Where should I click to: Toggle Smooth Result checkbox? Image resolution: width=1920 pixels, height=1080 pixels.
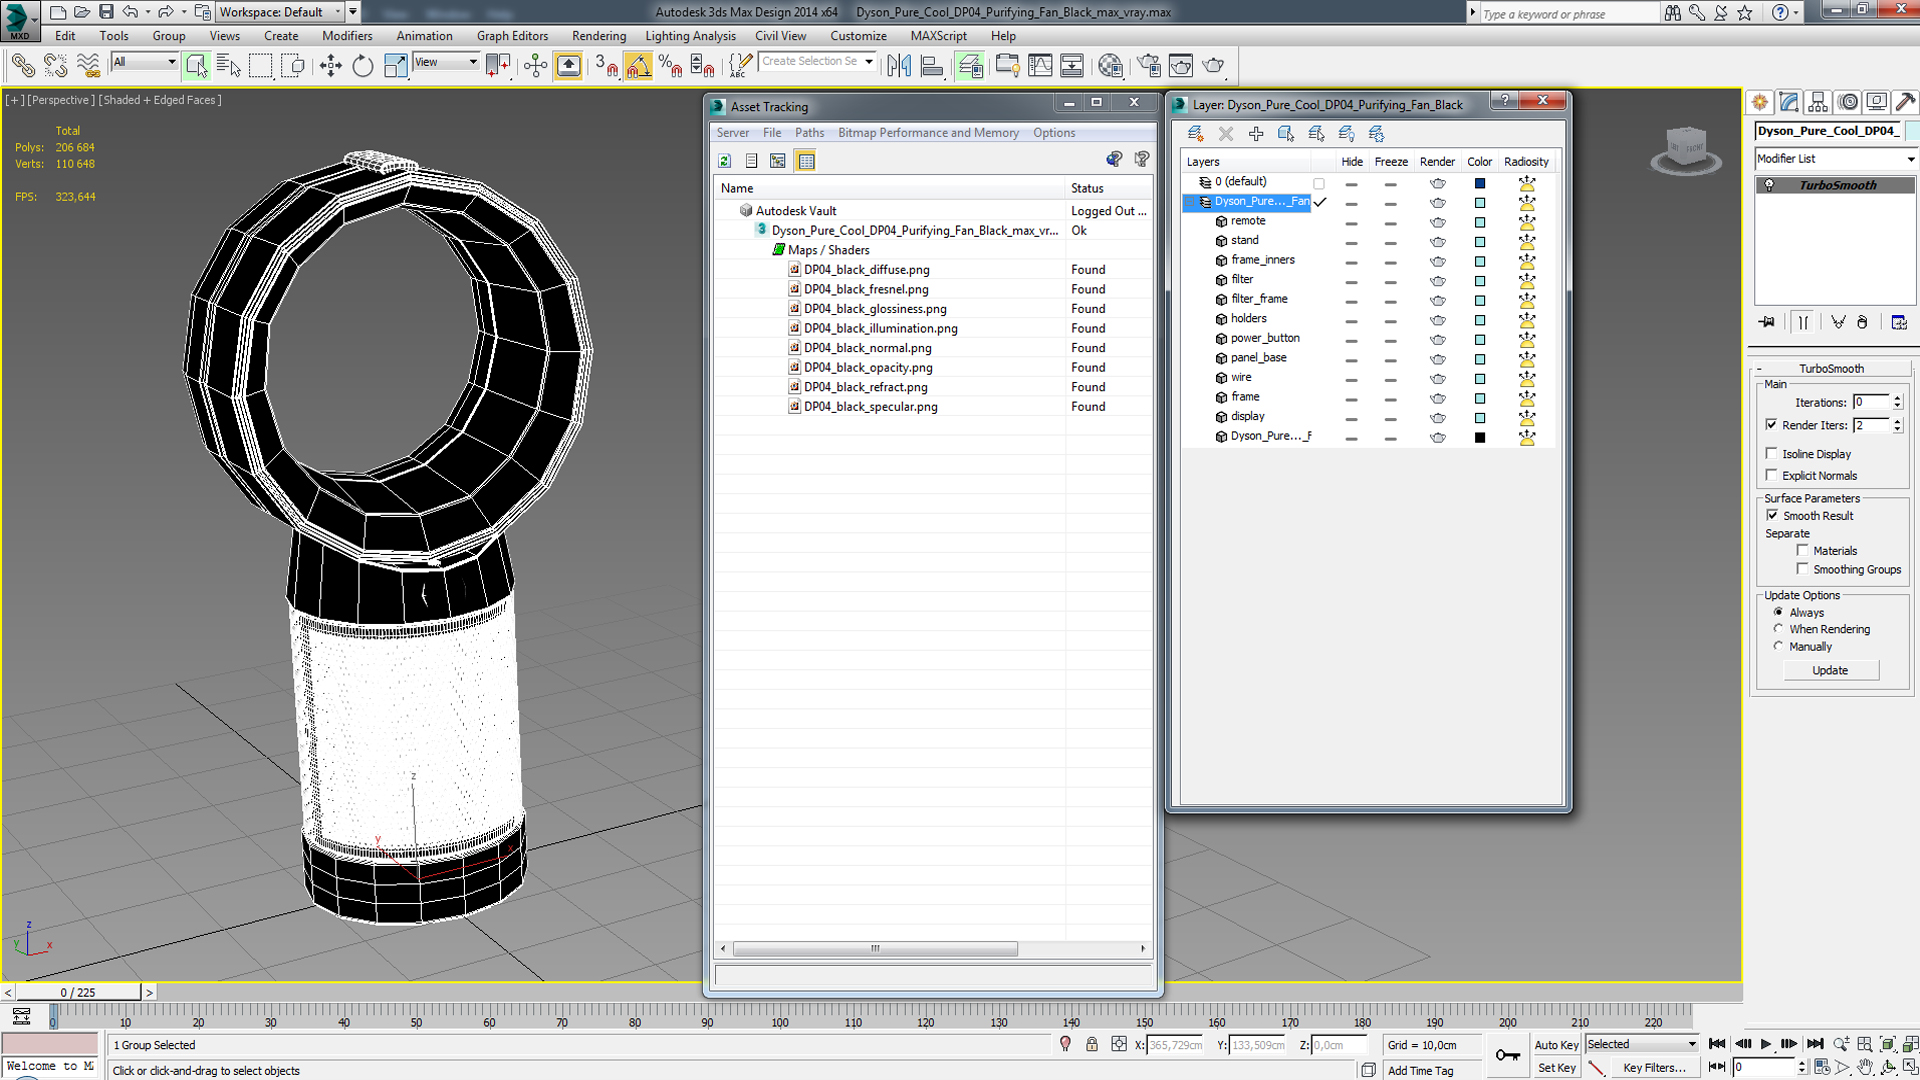[1772, 515]
